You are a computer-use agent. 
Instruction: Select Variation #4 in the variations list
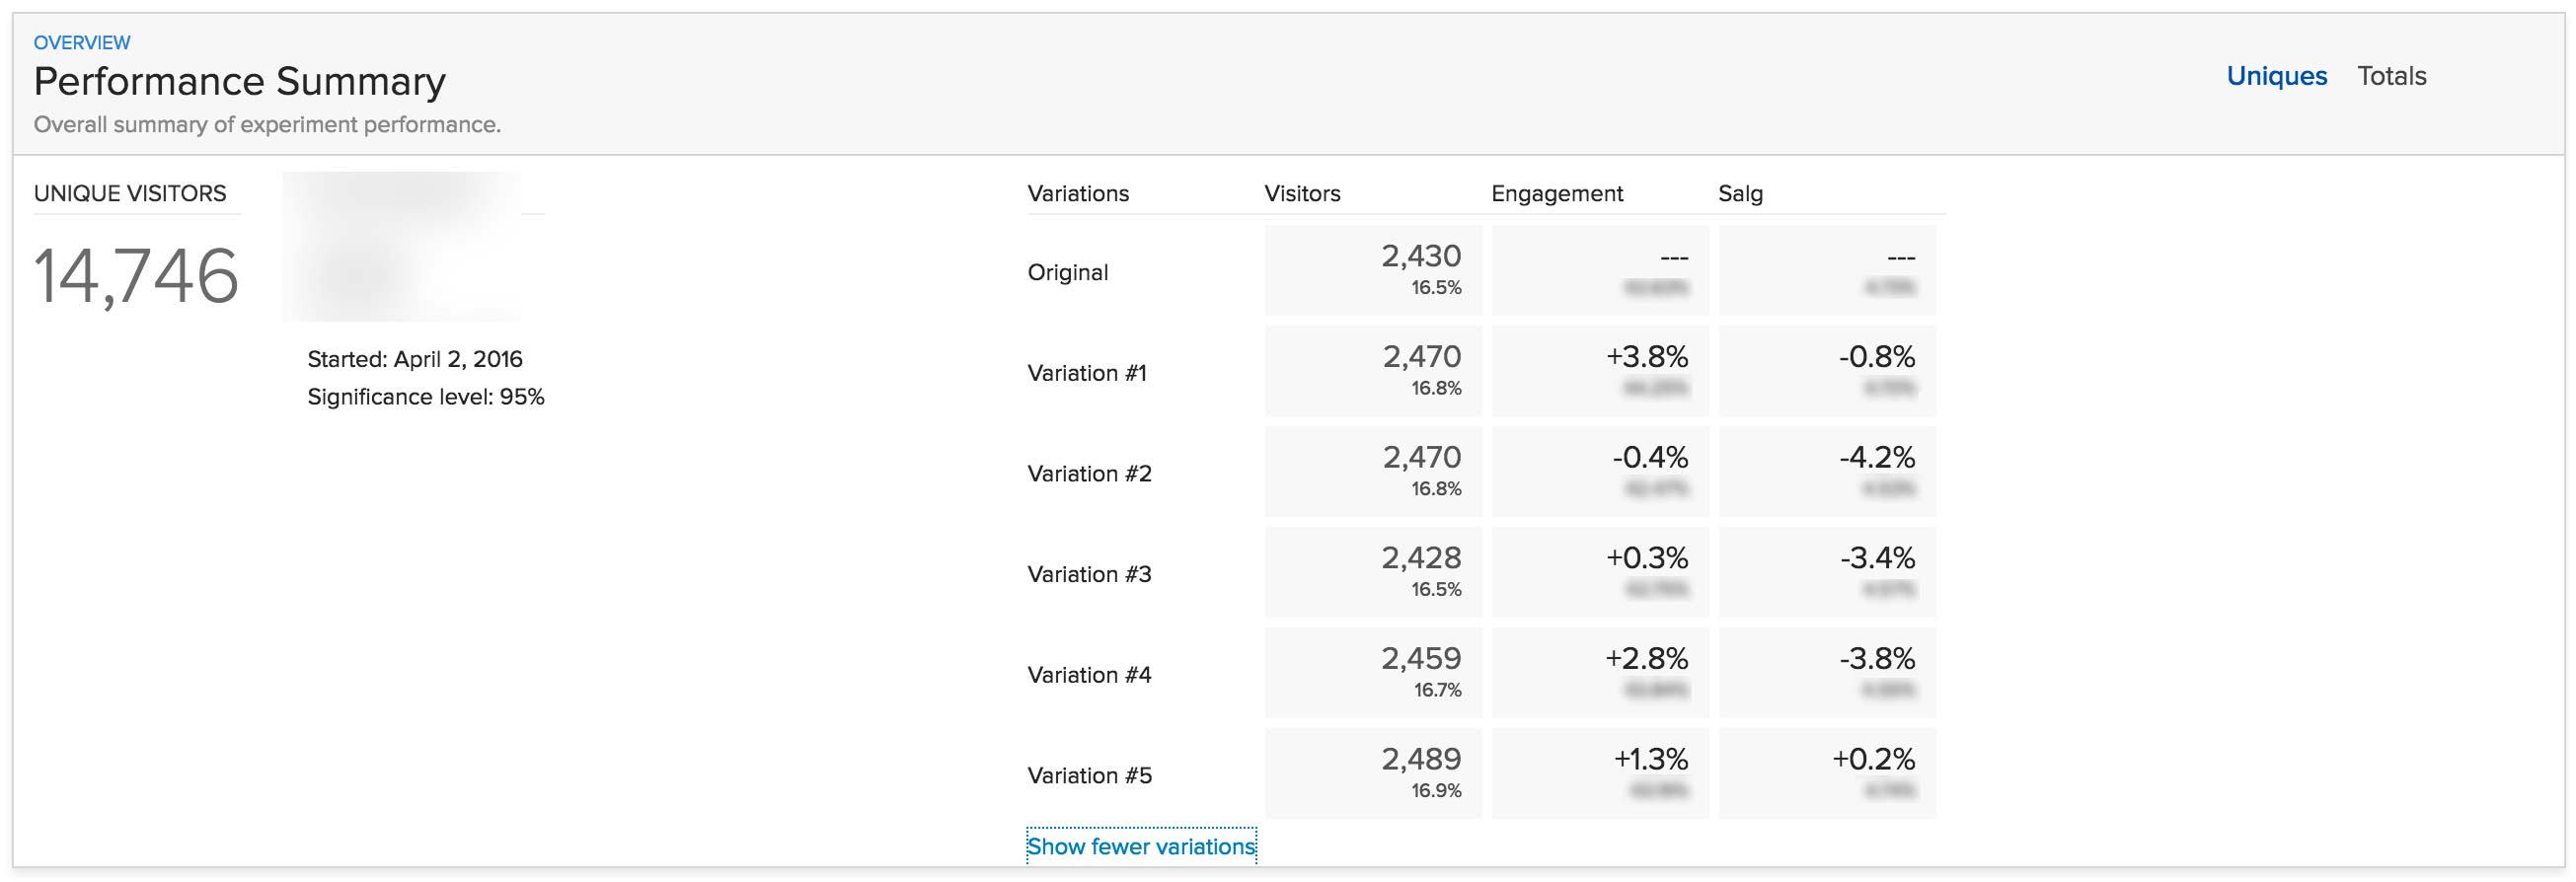1089,675
